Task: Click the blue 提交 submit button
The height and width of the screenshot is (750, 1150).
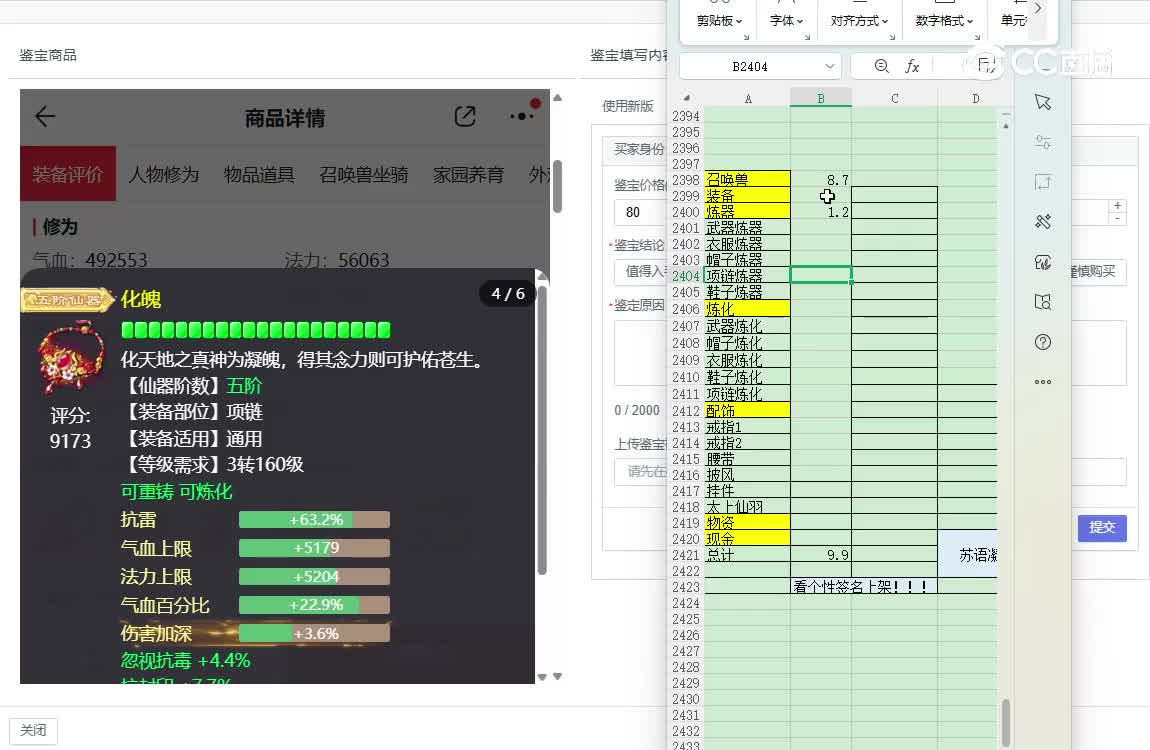Action: 1102,527
